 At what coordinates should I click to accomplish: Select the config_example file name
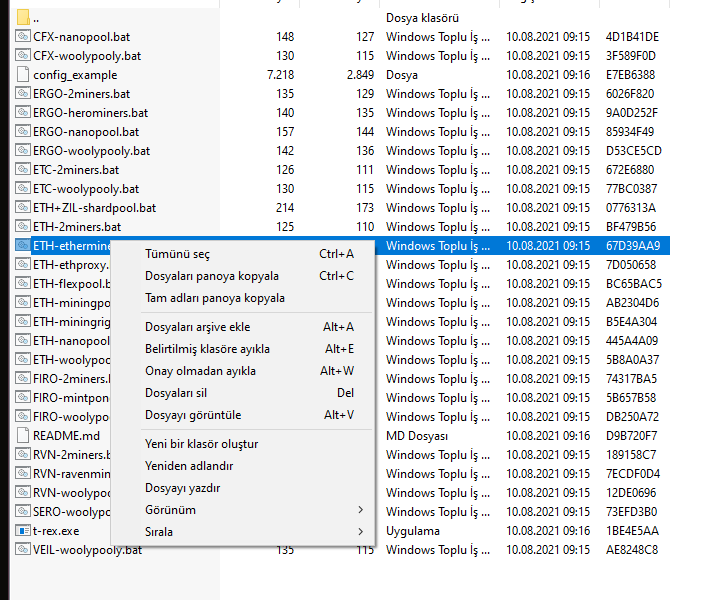[x=75, y=75]
